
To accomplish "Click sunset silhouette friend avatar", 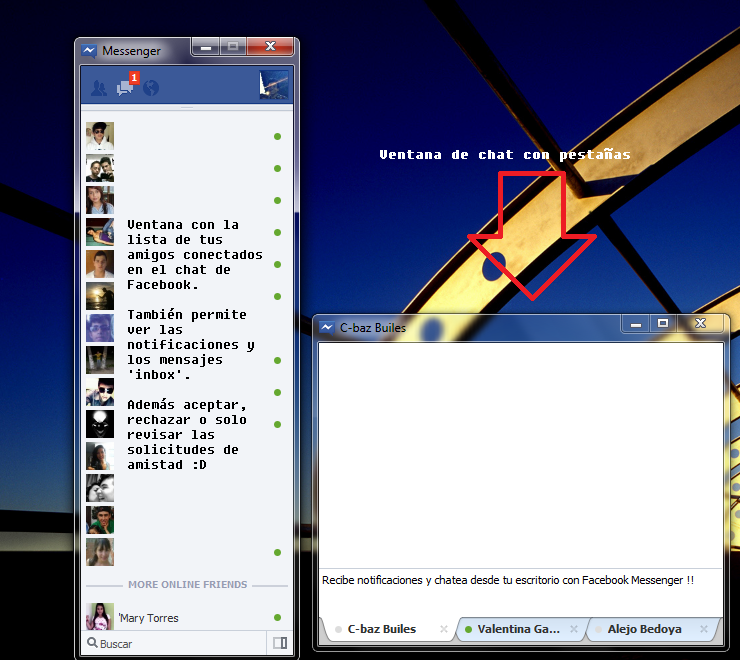I will 100,296.
